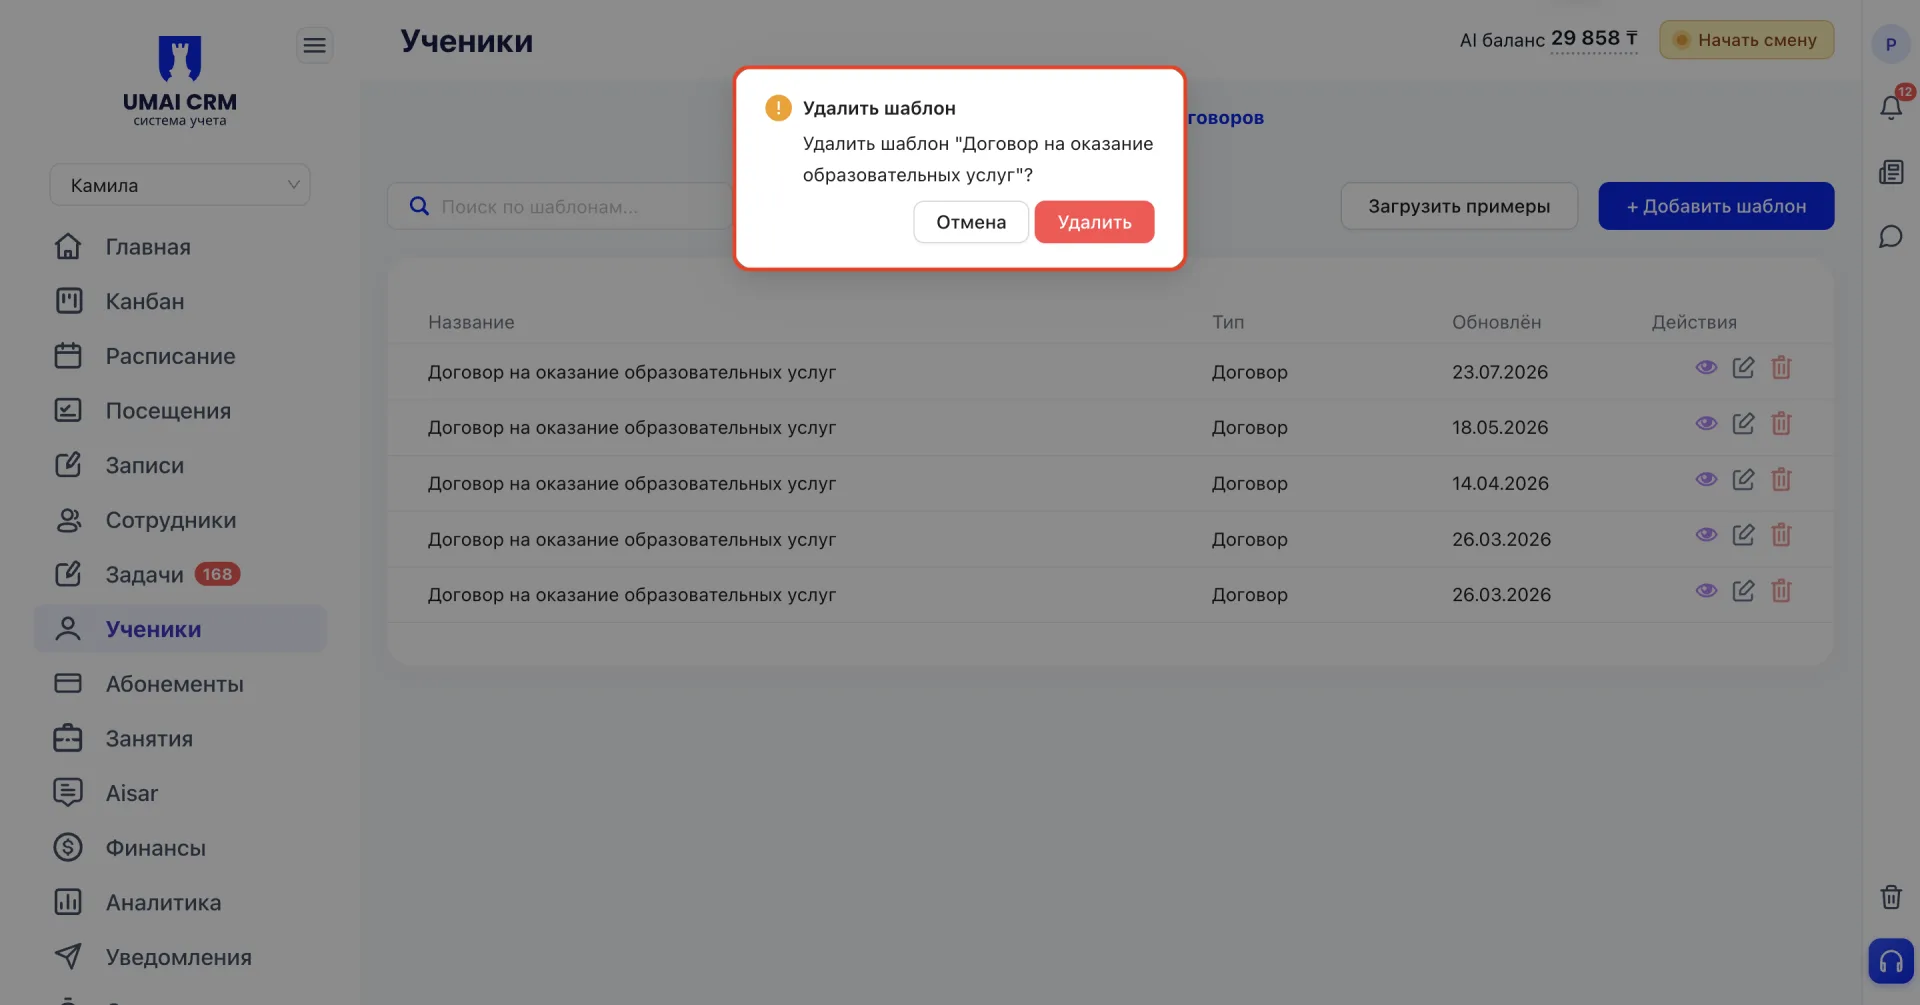
Task: Click the template name in the 23.07.2026 row
Action: pos(632,372)
